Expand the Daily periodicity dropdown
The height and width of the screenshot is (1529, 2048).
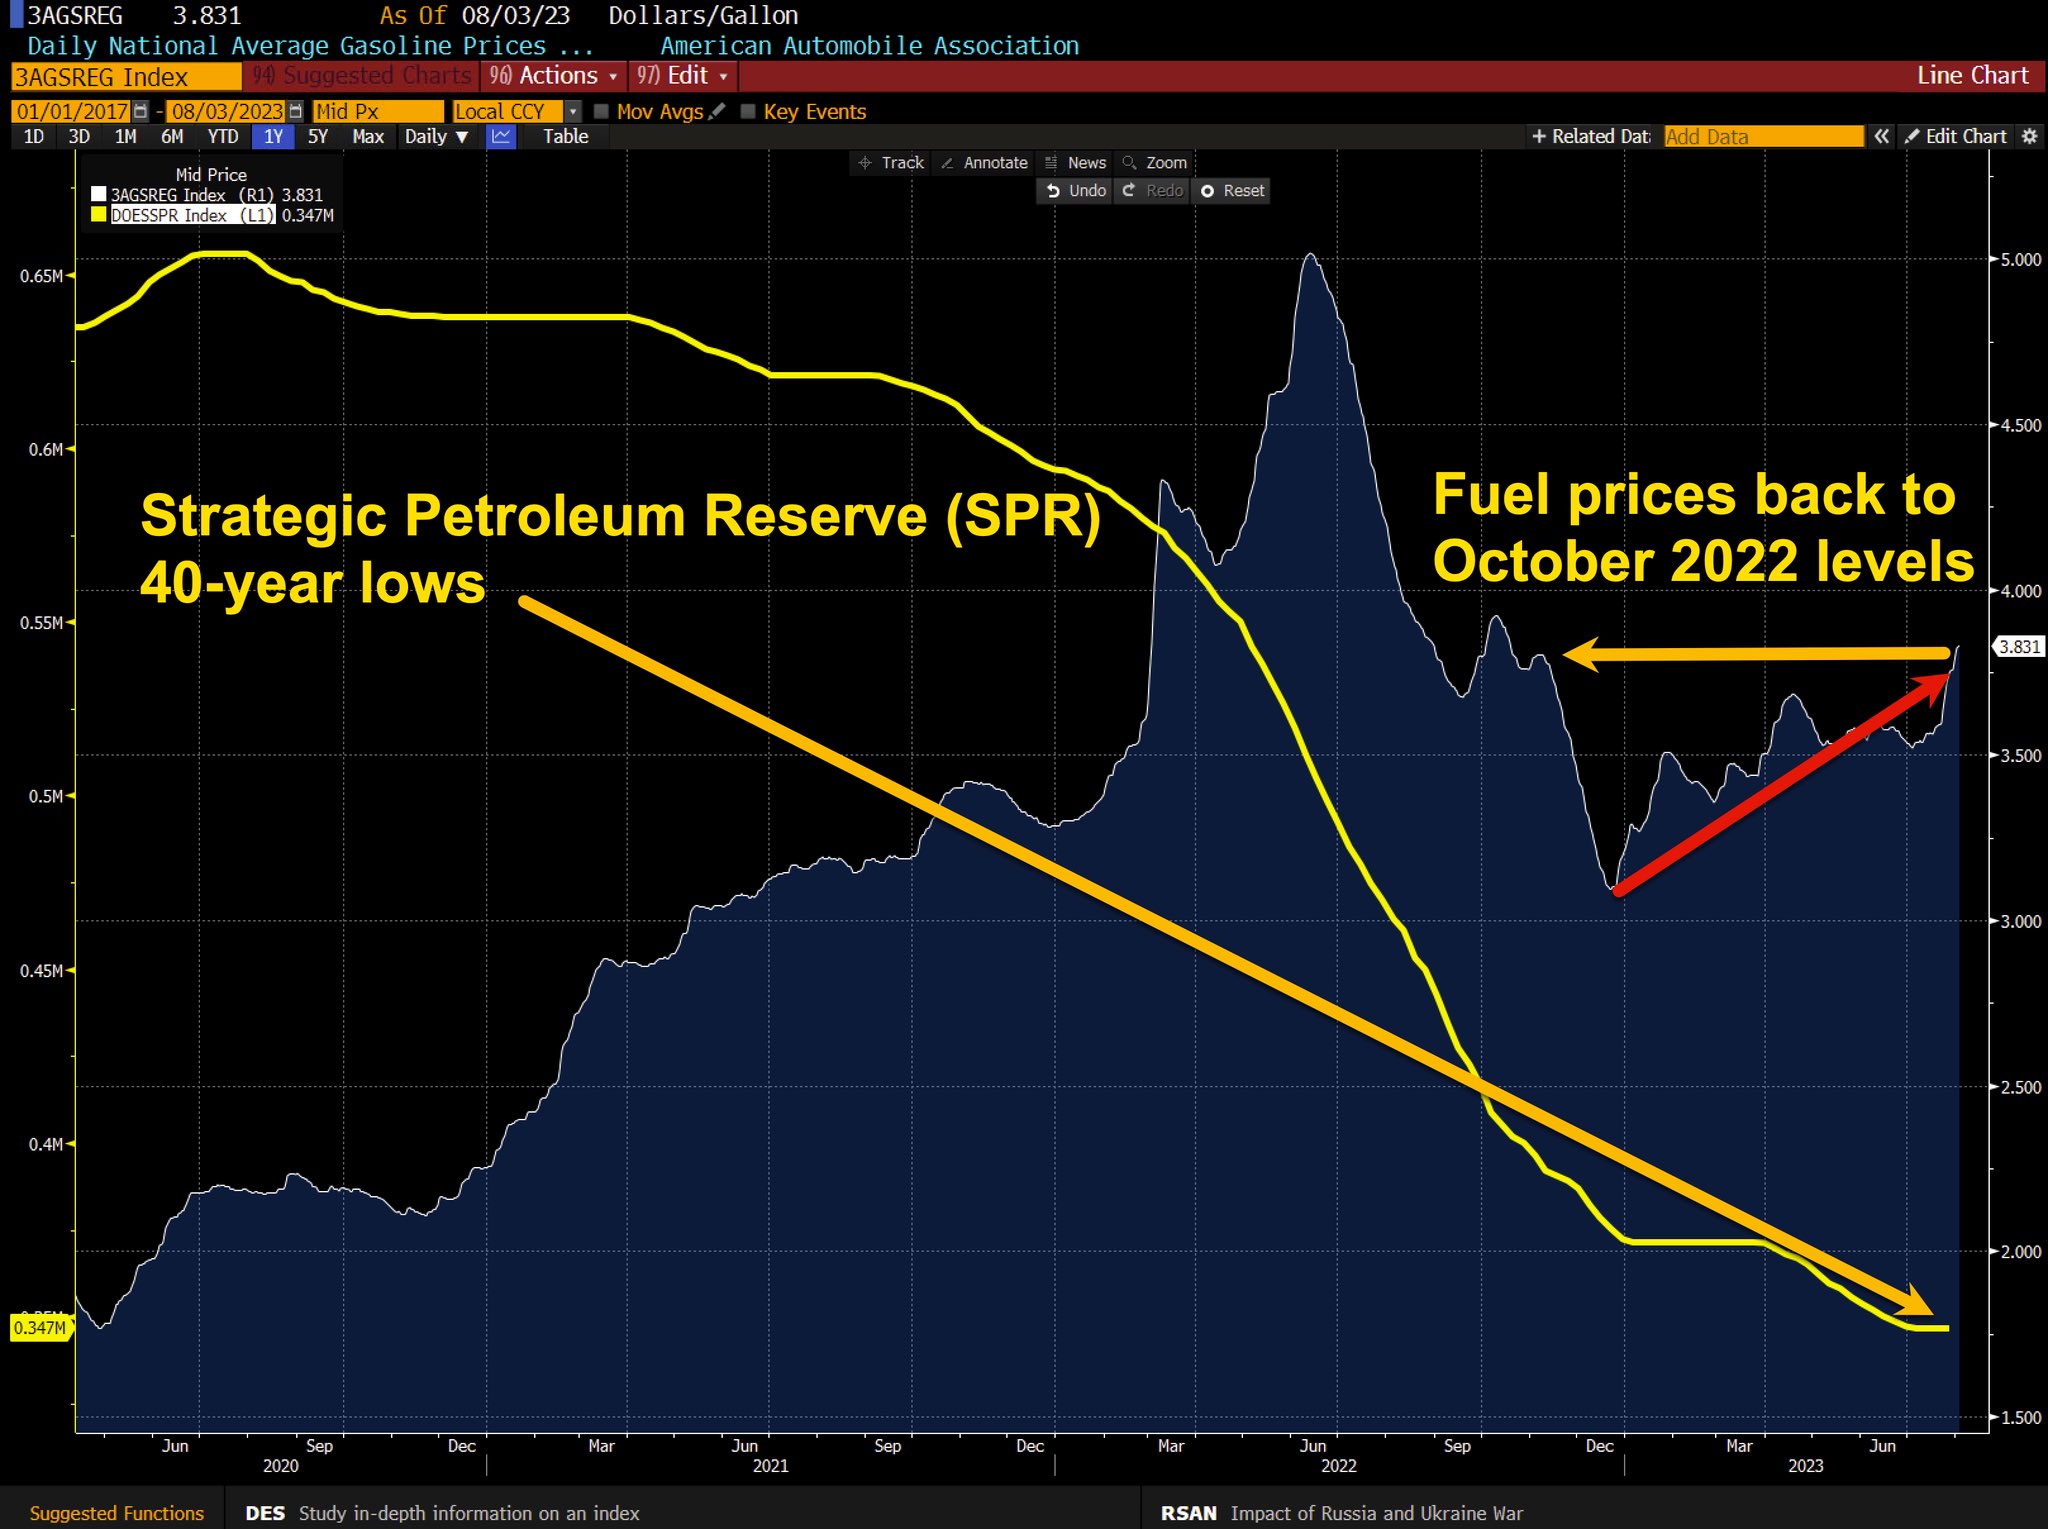click(x=437, y=137)
